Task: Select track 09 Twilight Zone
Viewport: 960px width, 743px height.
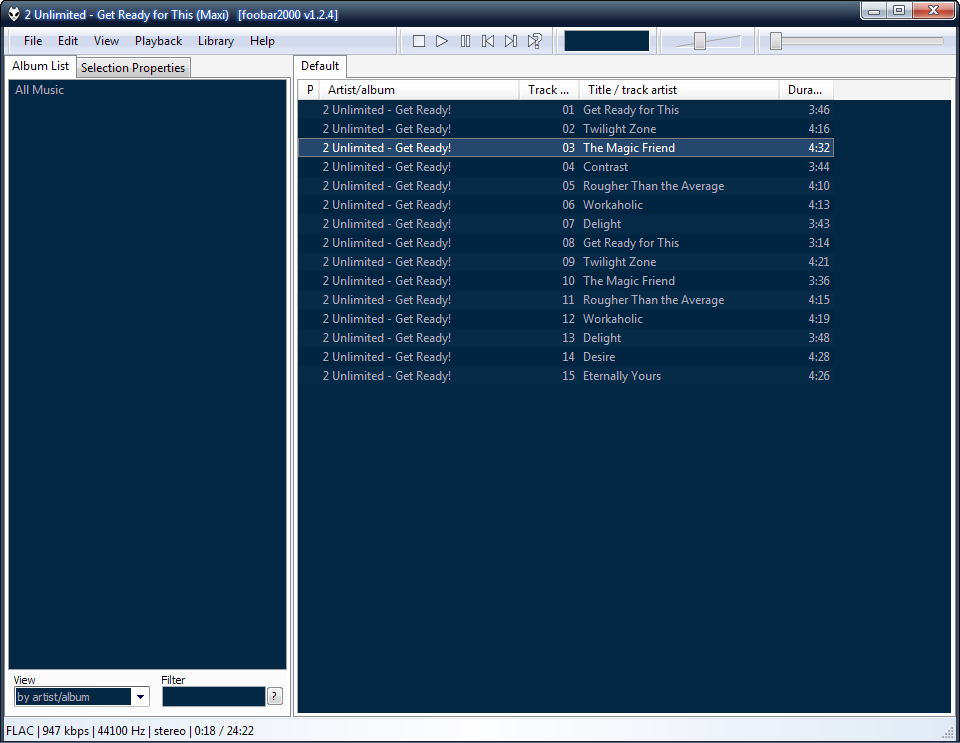Action: point(566,262)
